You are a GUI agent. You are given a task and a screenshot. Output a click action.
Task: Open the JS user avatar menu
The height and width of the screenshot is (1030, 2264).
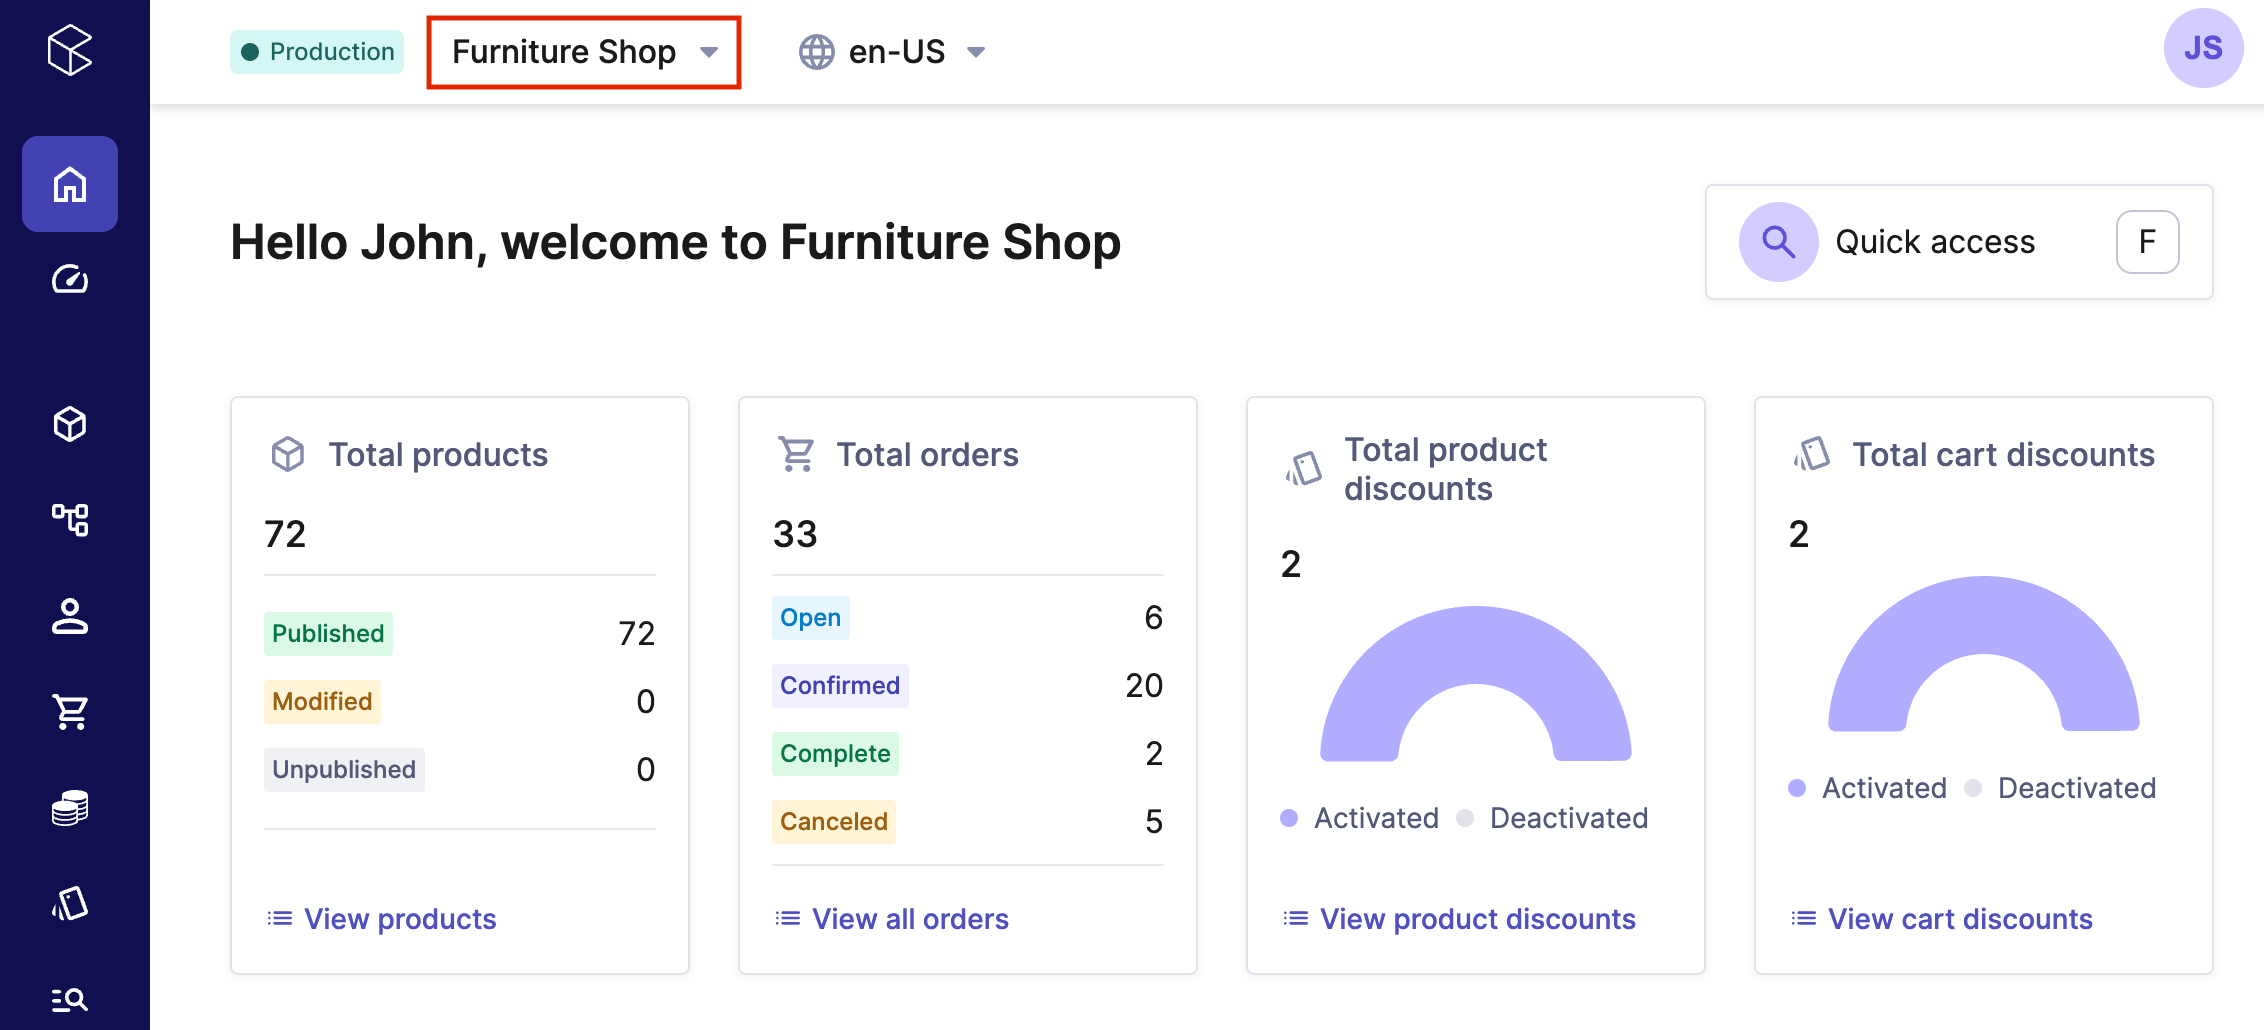2202,48
